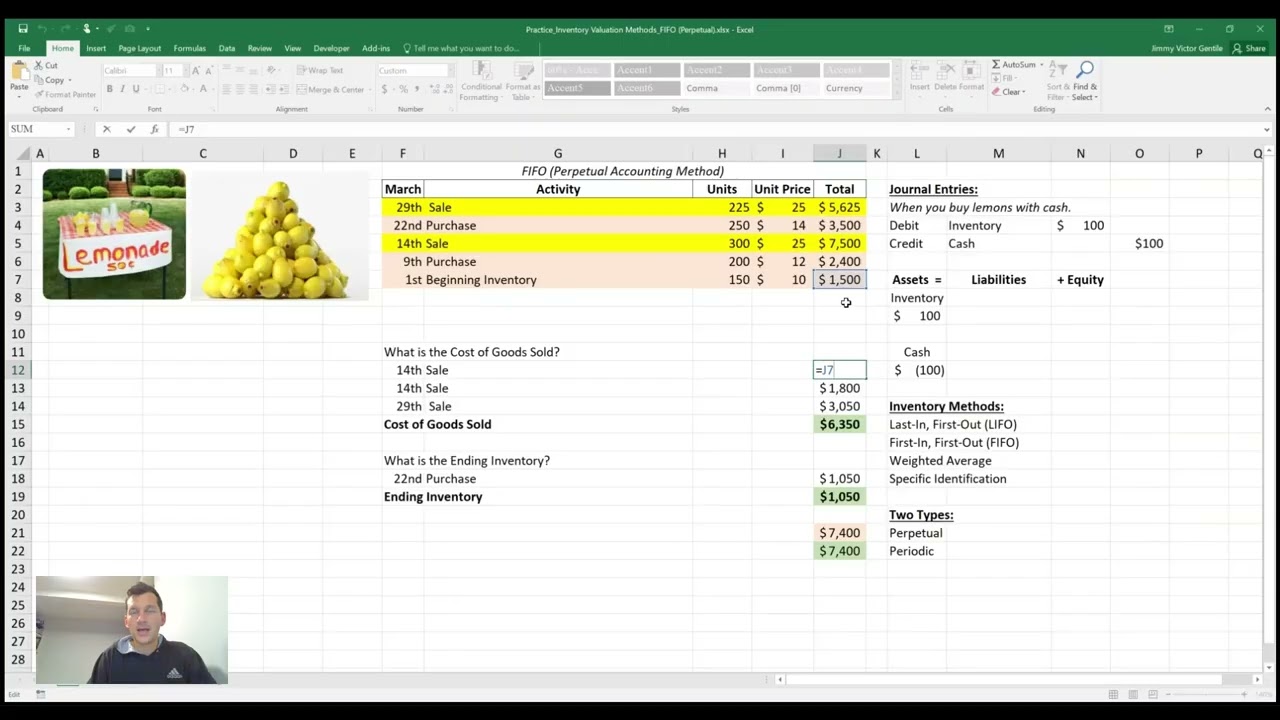
Task: Click the Ribbon Display Options icon
Action: [x=1168, y=29]
